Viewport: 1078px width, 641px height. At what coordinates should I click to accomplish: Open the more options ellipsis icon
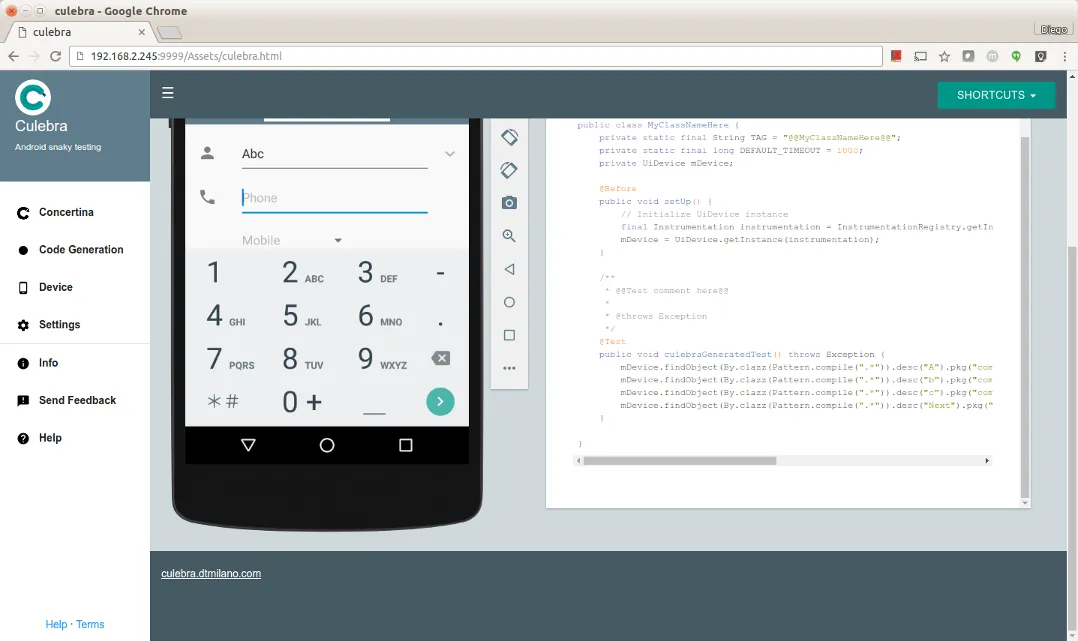[x=509, y=368]
